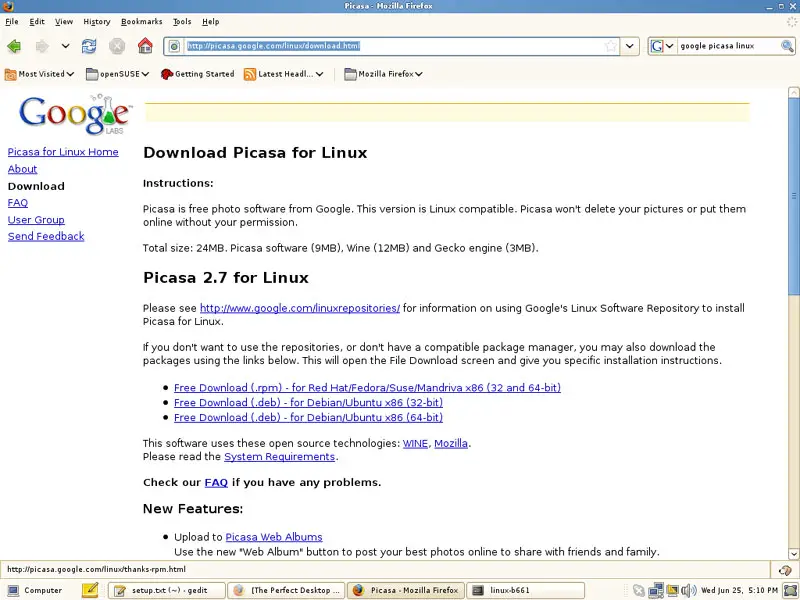The image size is (800, 600).
Task: Open the History menu
Action: (x=97, y=21)
